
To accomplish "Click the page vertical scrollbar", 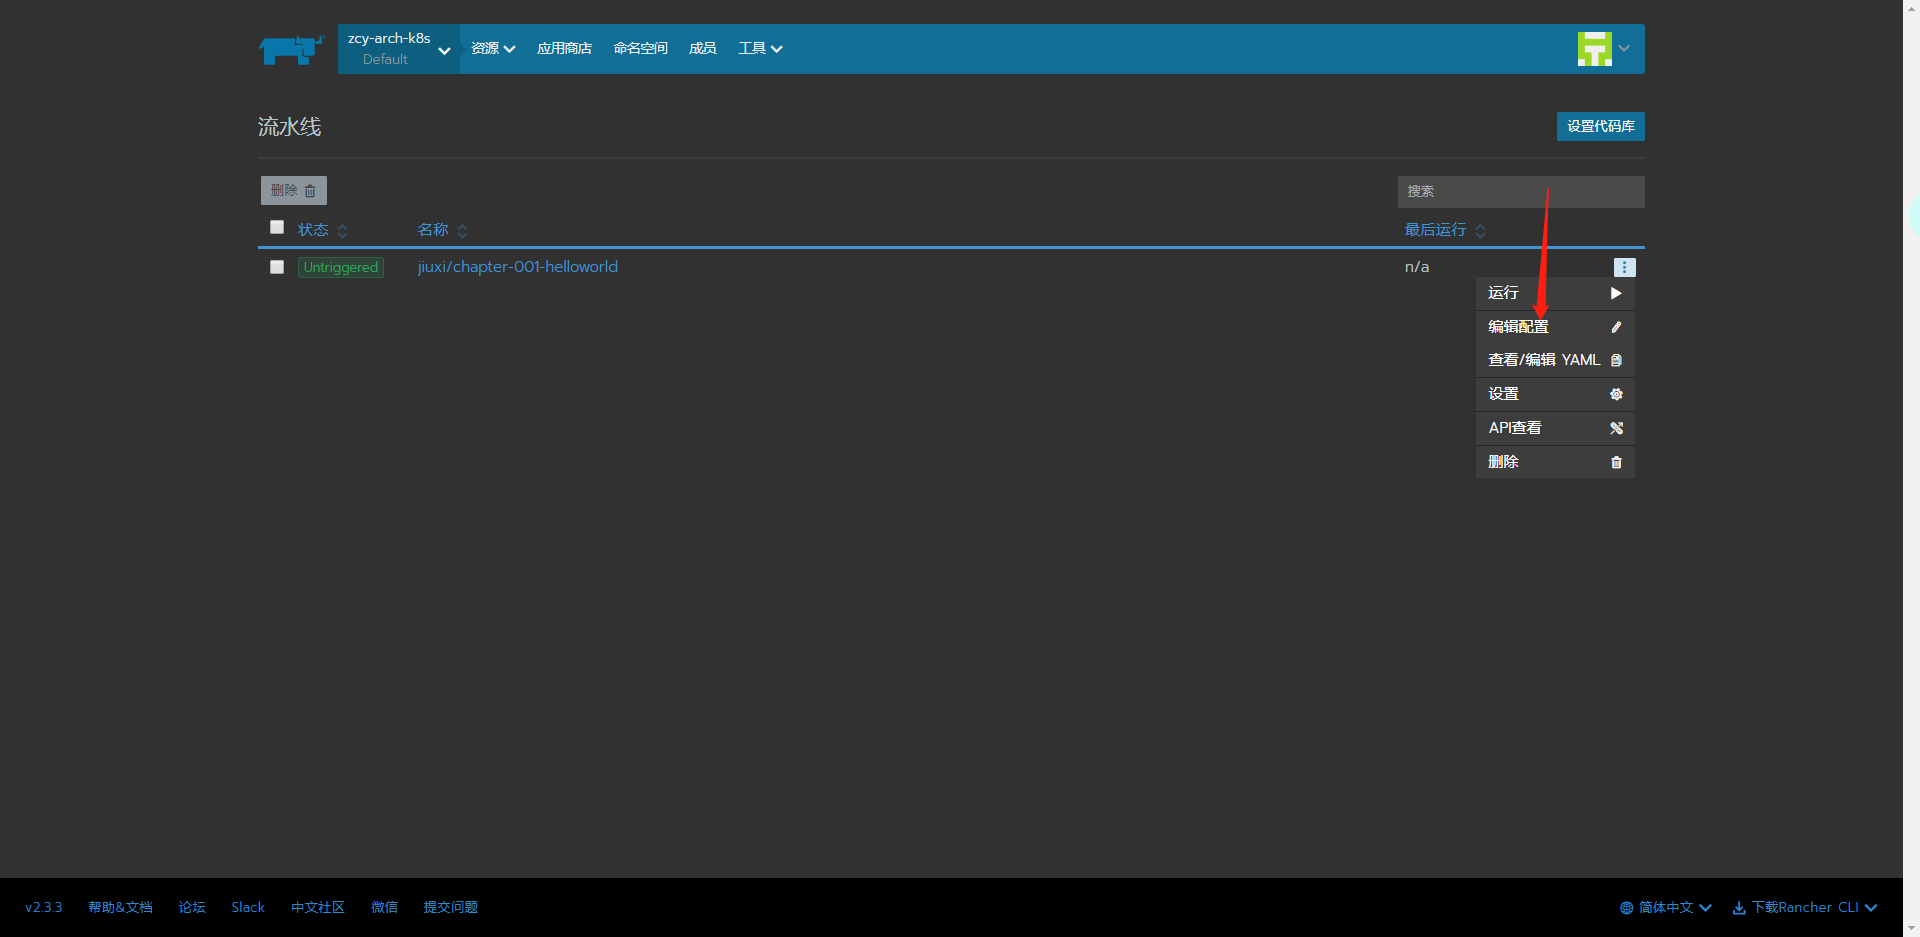I will pyautogui.click(x=1911, y=468).
